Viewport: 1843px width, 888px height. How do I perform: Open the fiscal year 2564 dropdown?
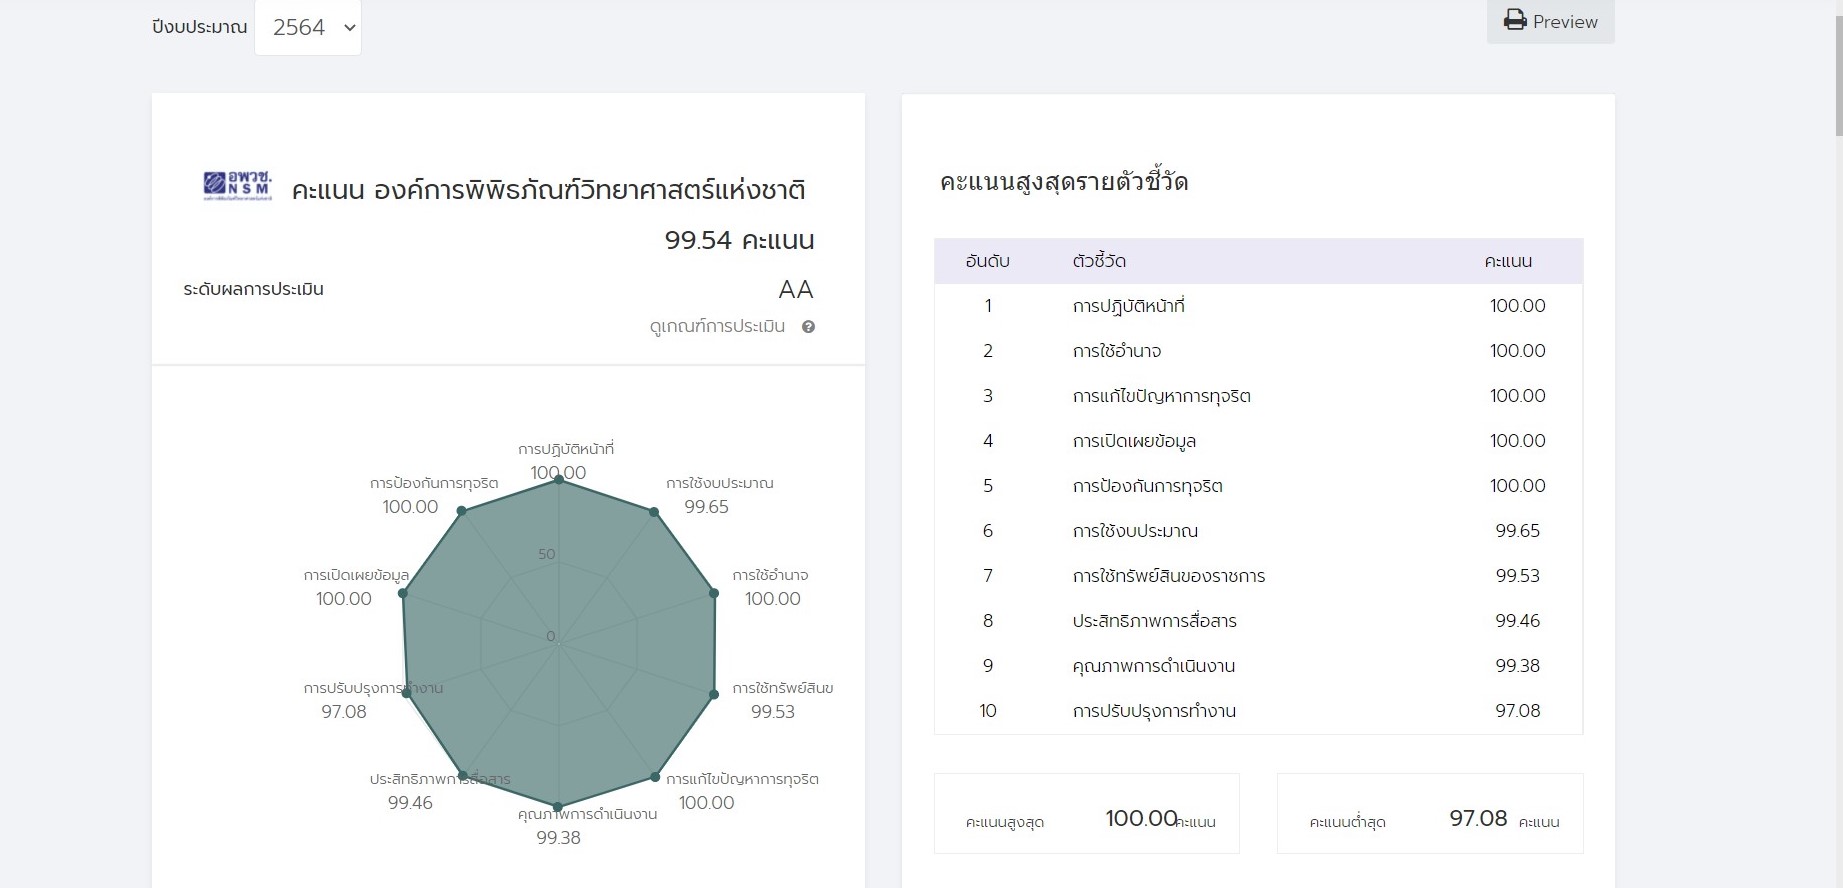[308, 28]
